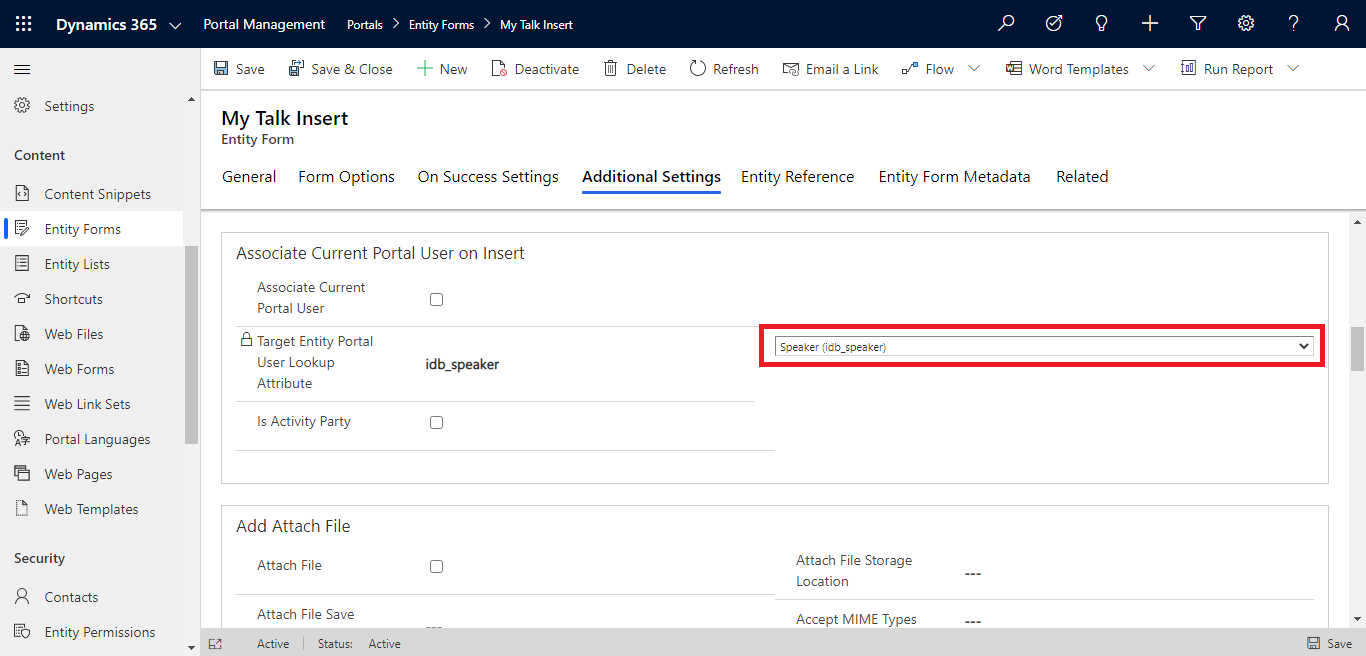
Task: Toggle the Attach File checkbox
Action: (436, 566)
